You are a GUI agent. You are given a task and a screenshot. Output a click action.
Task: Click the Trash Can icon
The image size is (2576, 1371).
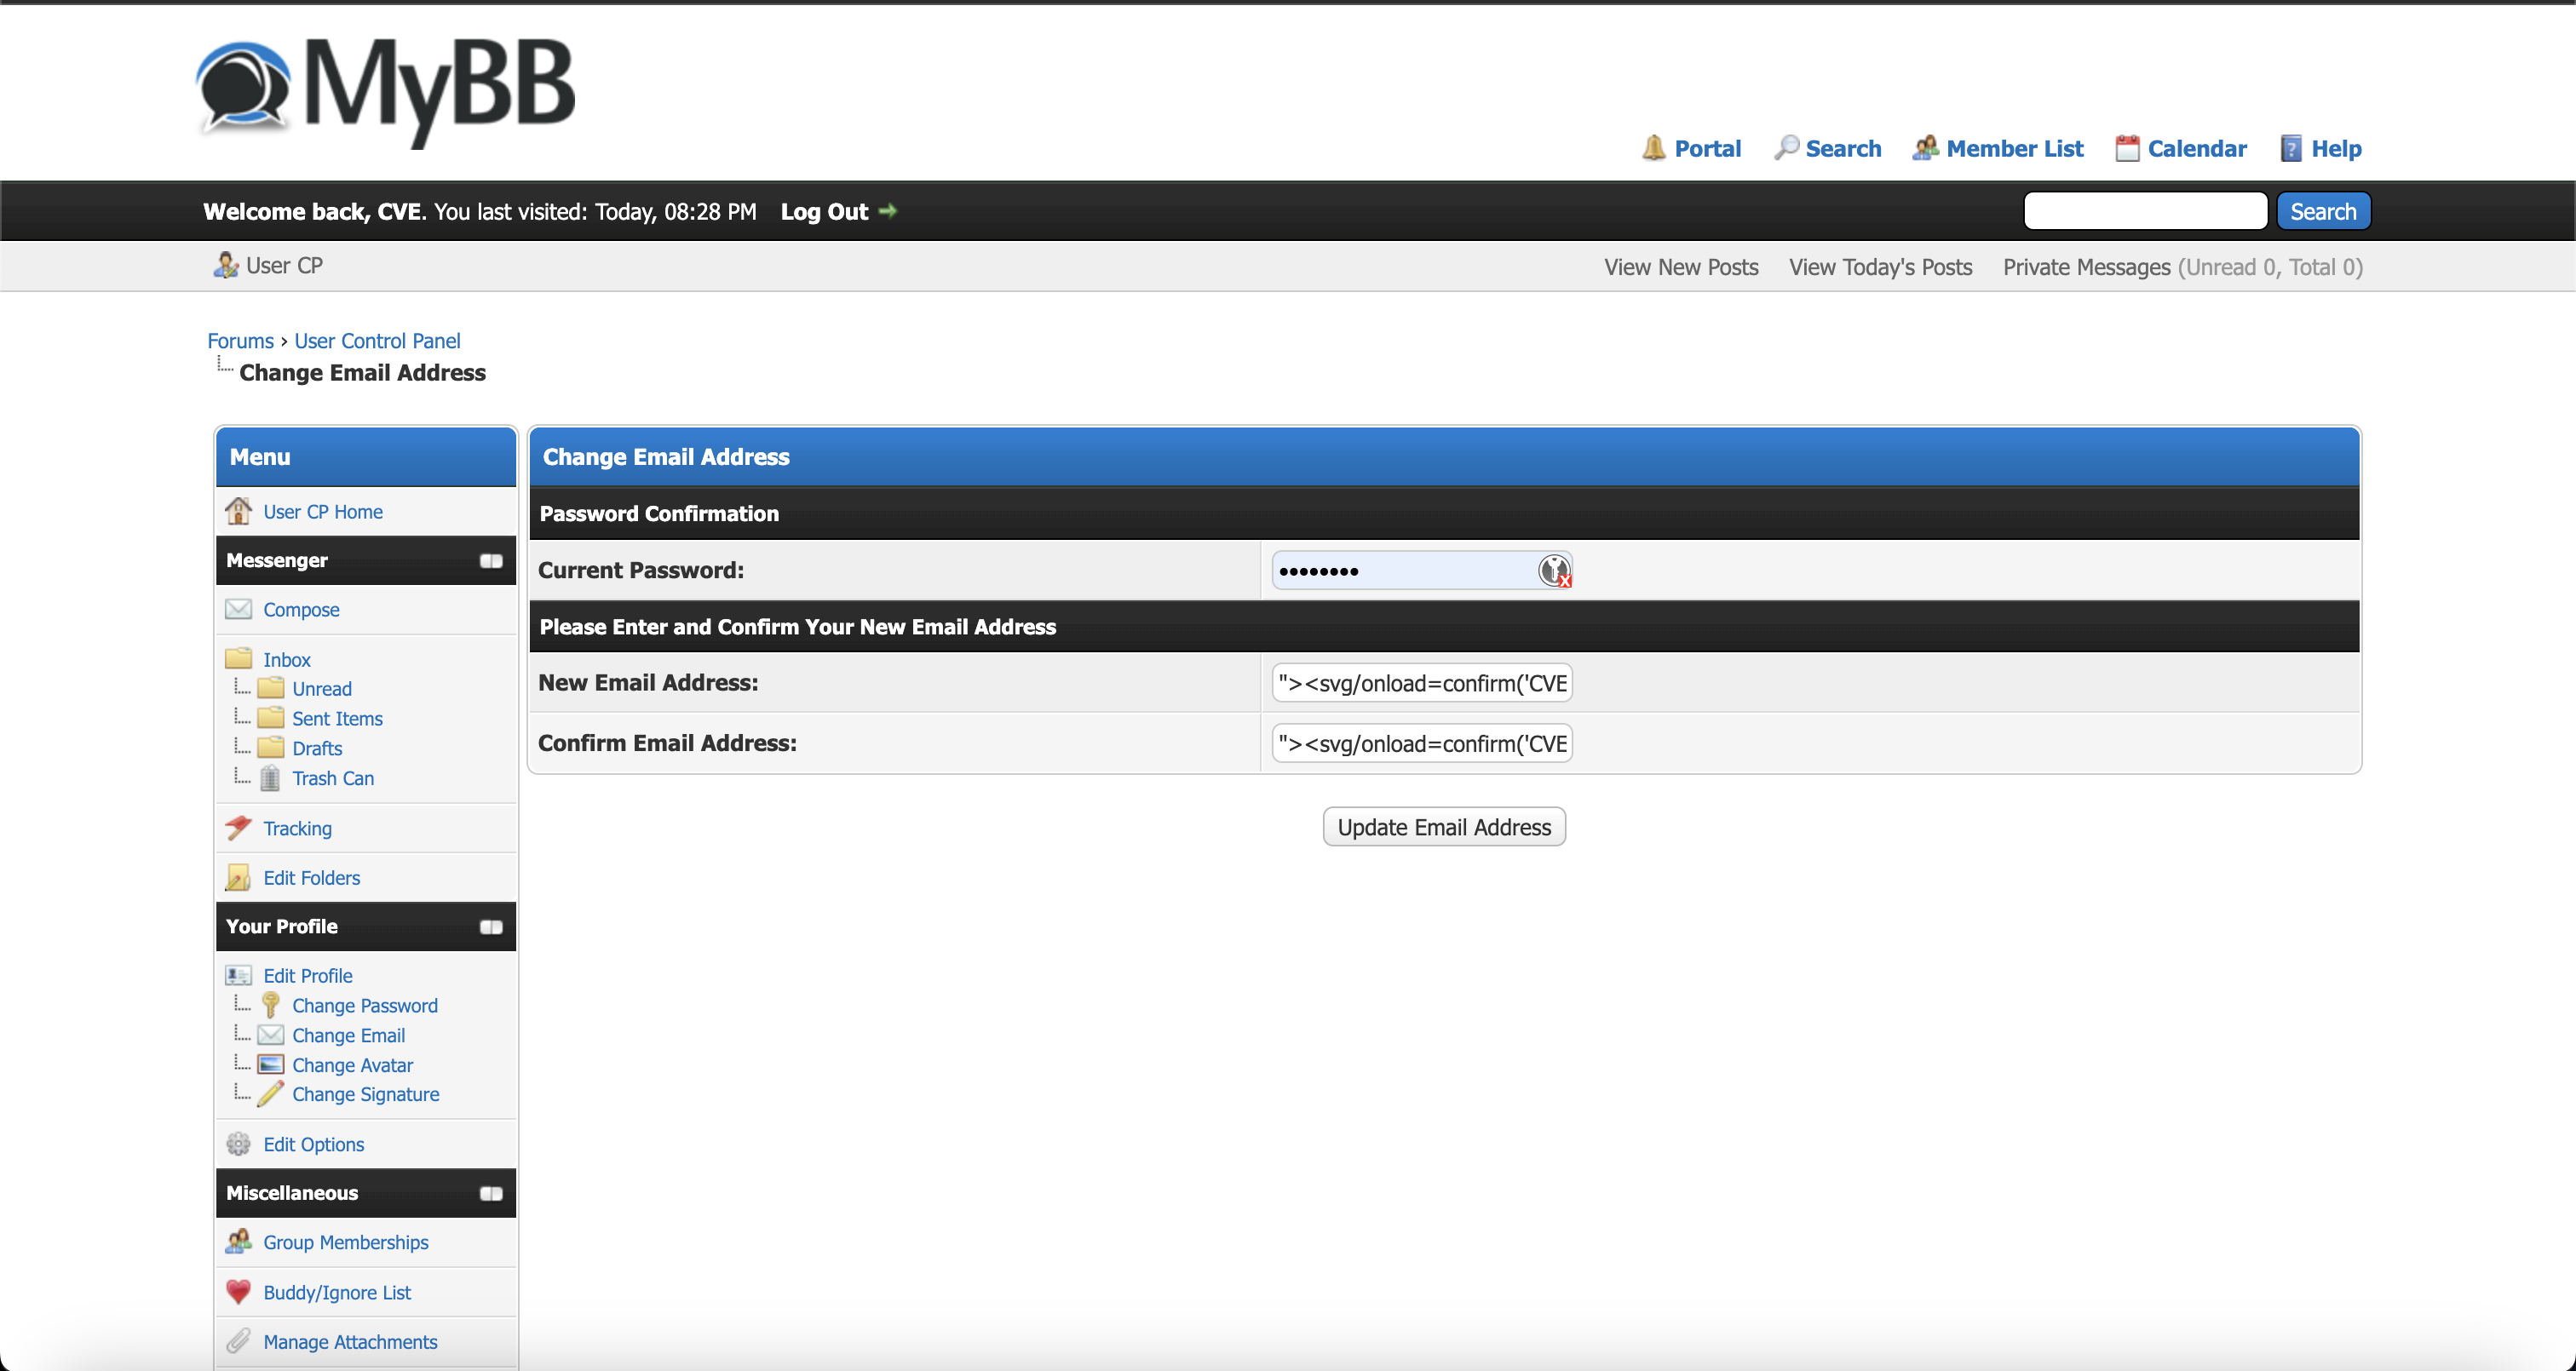270,778
